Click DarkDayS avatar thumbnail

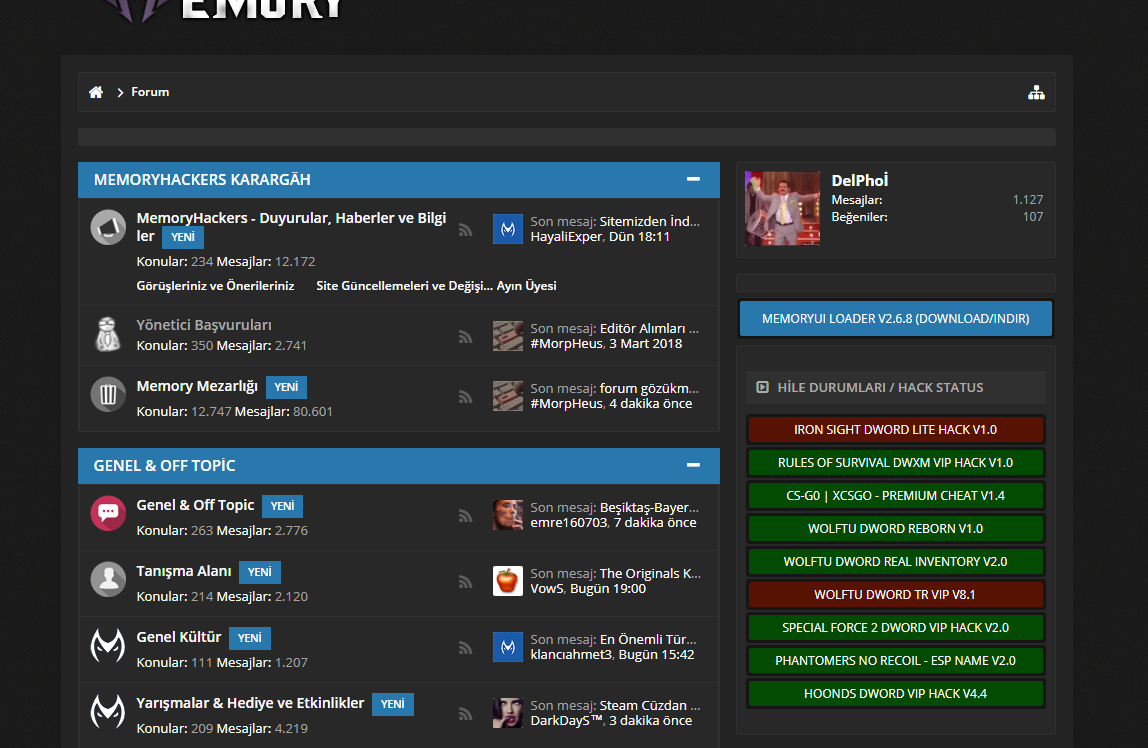pos(507,713)
